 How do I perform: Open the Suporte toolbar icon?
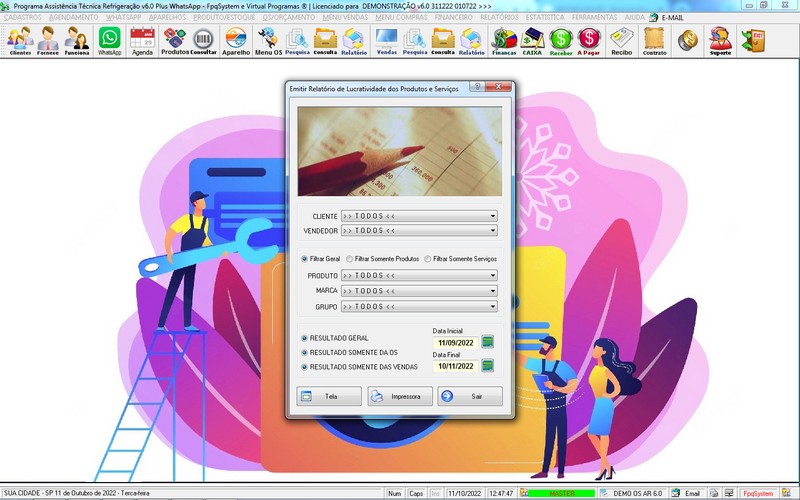click(x=720, y=40)
